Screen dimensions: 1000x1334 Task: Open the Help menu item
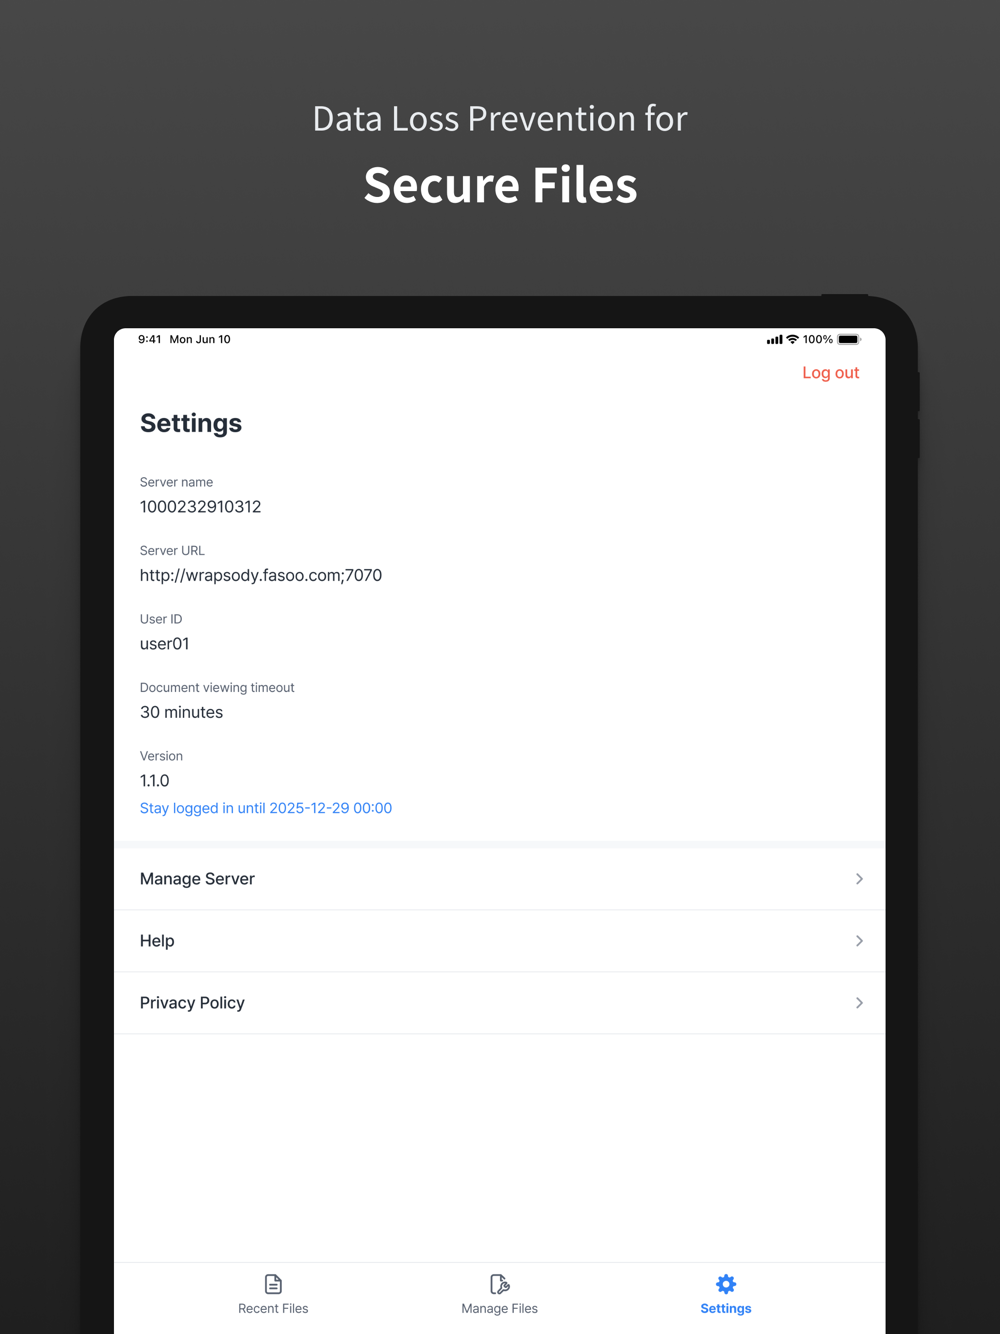pos(500,941)
